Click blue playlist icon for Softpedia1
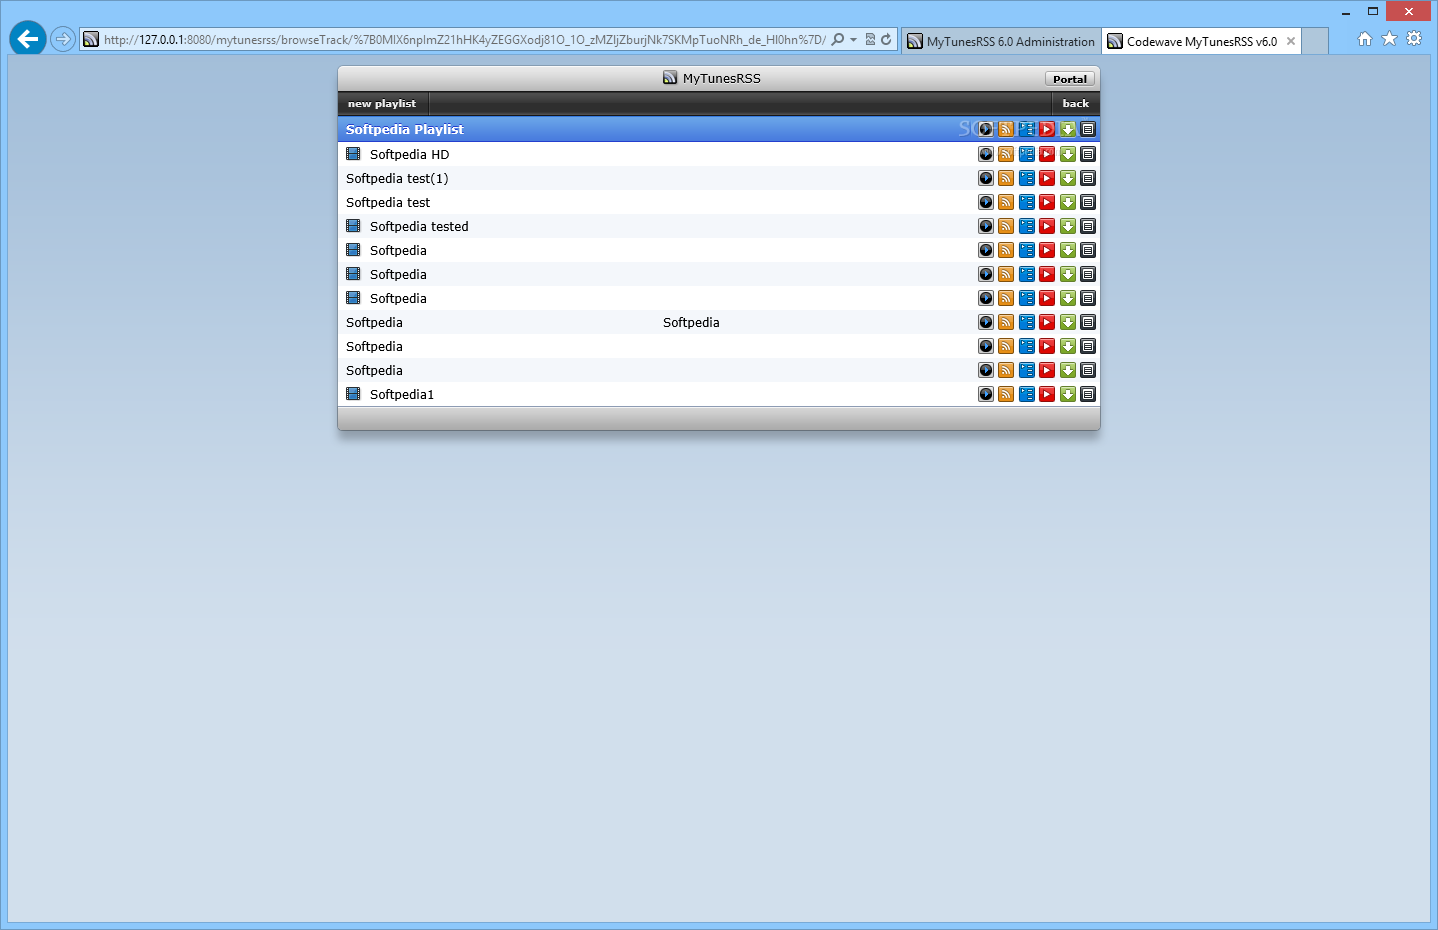 (1027, 394)
